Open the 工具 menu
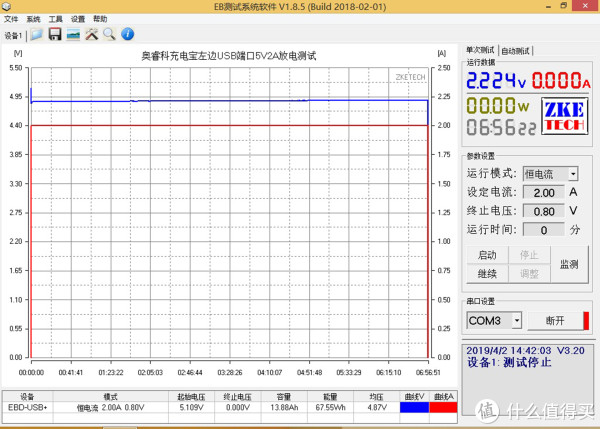The image size is (600, 429). 55,19
